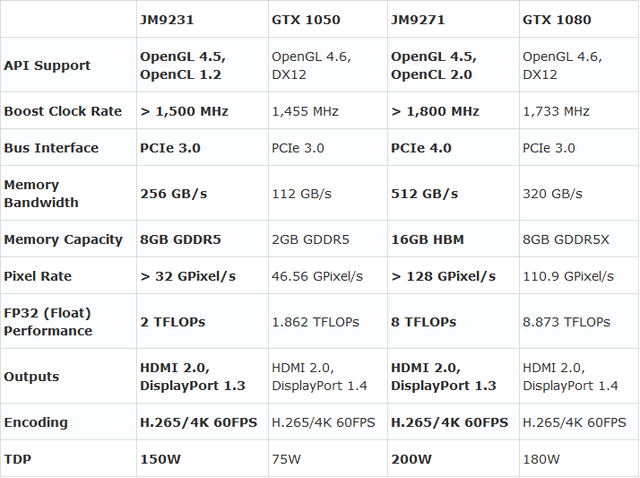Click the Outputs row label
The width and height of the screenshot is (640, 478).
pyautogui.click(x=31, y=376)
